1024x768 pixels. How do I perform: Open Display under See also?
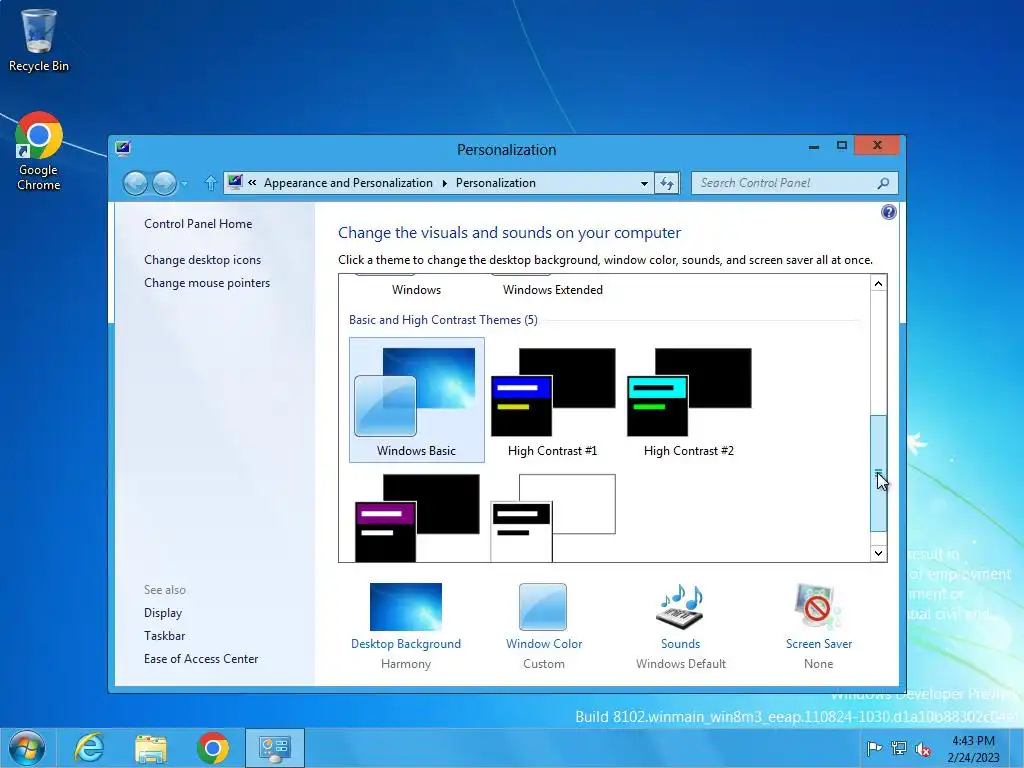tap(163, 613)
